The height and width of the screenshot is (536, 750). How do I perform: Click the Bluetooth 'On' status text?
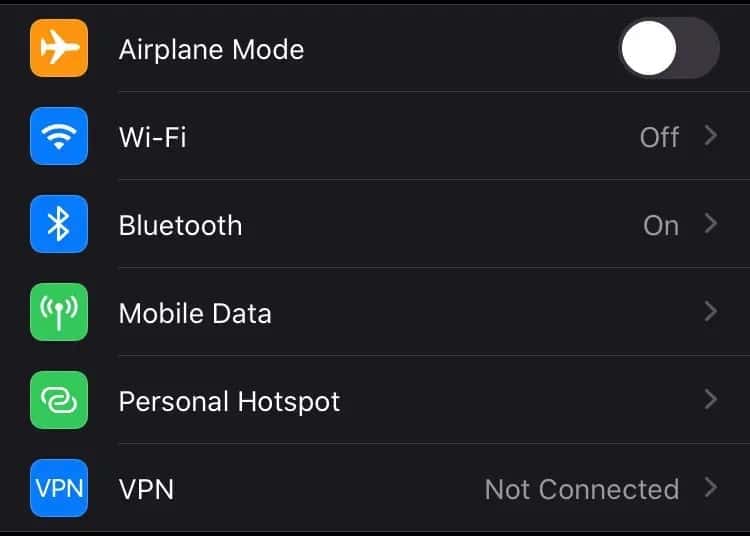pyautogui.click(x=661, y=225)
